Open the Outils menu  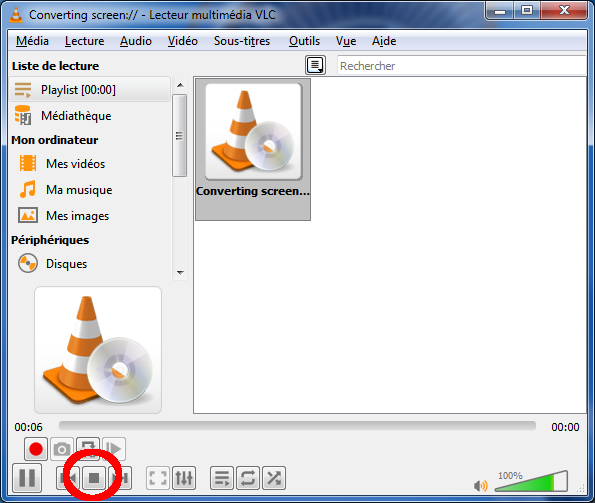tap(304, 41)
